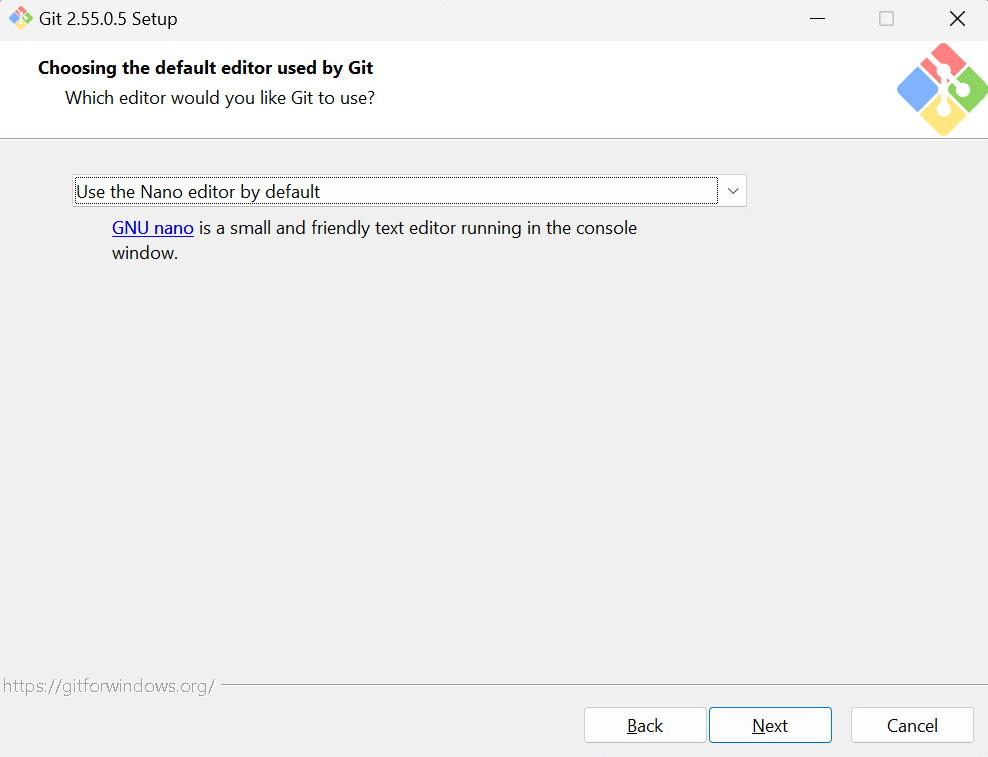Minimize the Git Setup window
Viewport: 988px width, 757px height.
(817, 19)
